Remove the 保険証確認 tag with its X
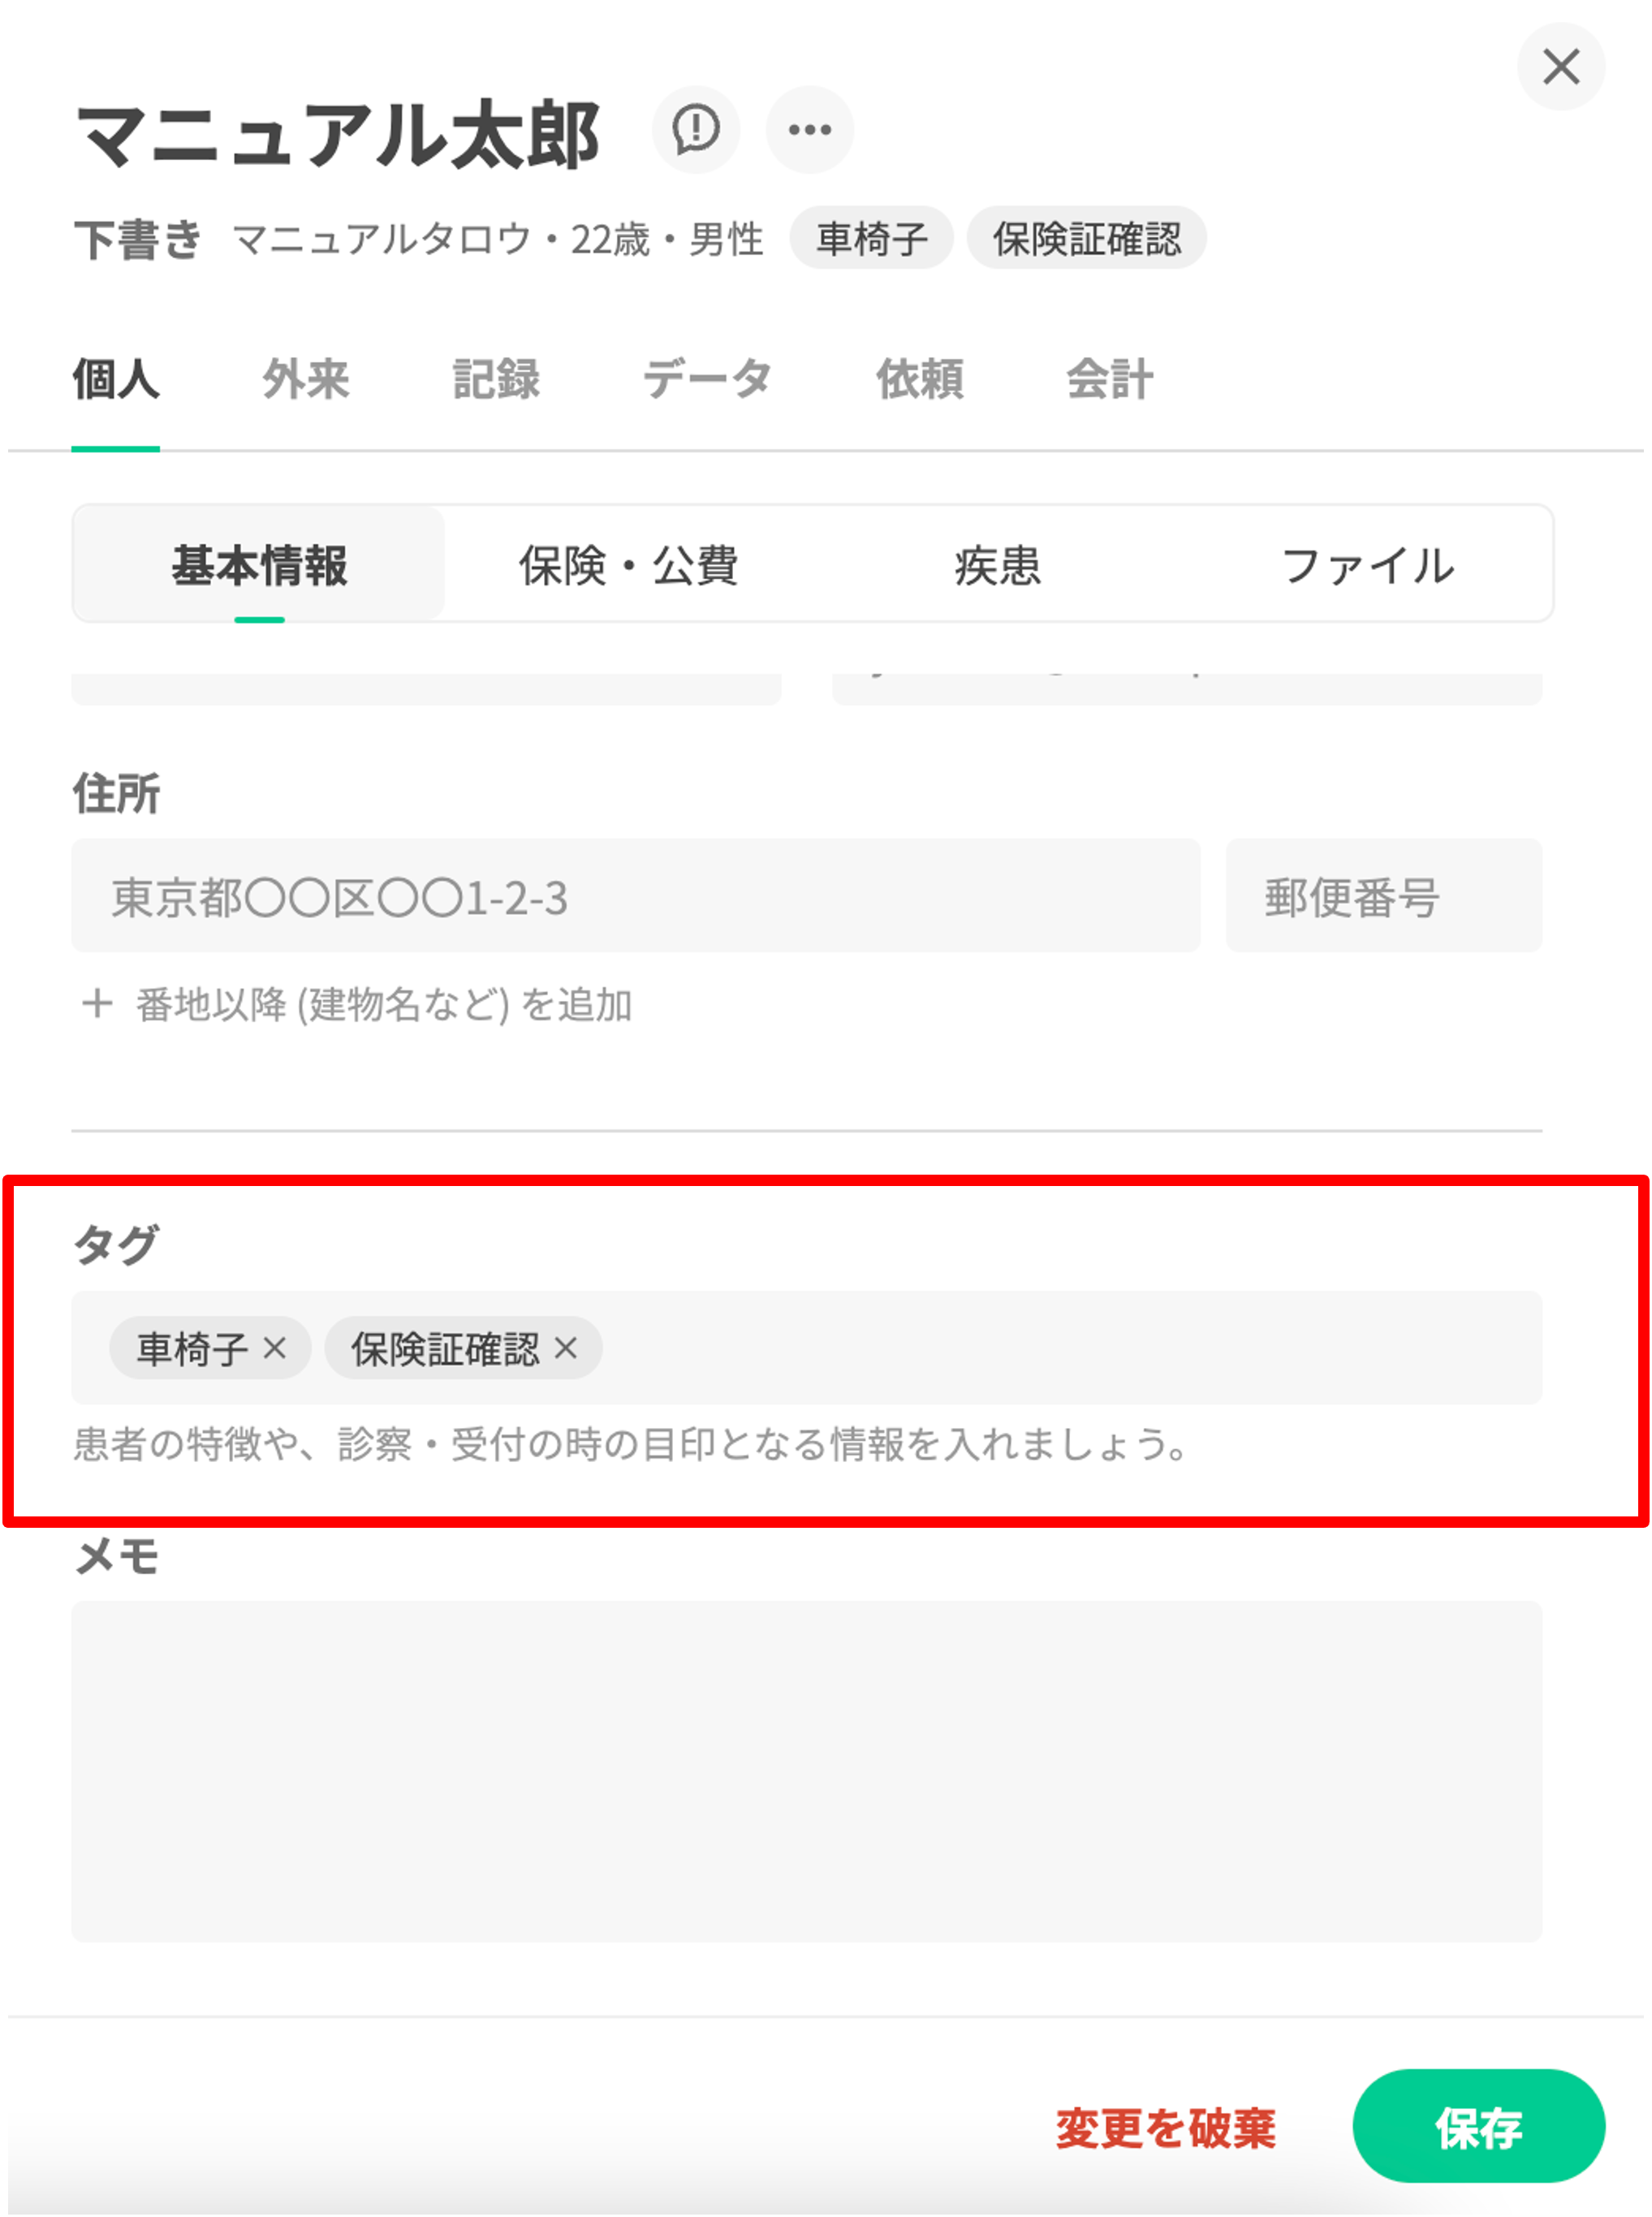The image size is (1652, 2217). [566, 1348]
